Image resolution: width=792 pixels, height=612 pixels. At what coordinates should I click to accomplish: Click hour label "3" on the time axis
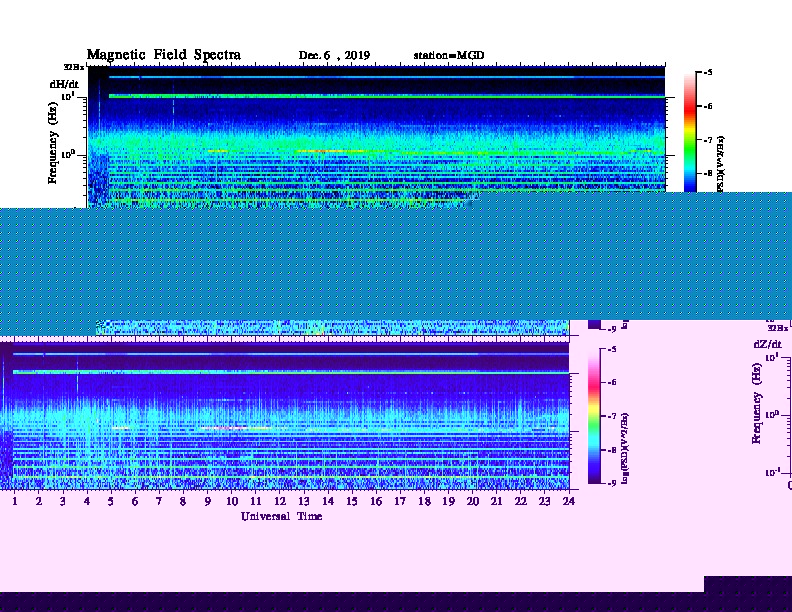[63, 501]
